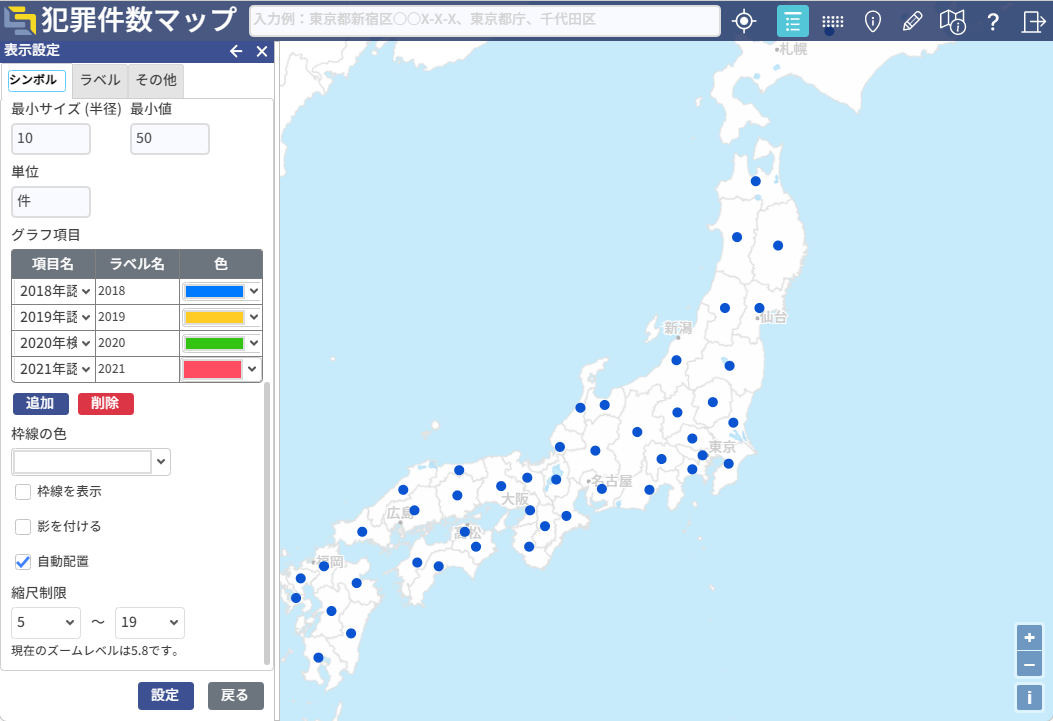Click the panel vertical scrollbar
The width and height of the screenshot is (1053, 721).
[267, 524]
